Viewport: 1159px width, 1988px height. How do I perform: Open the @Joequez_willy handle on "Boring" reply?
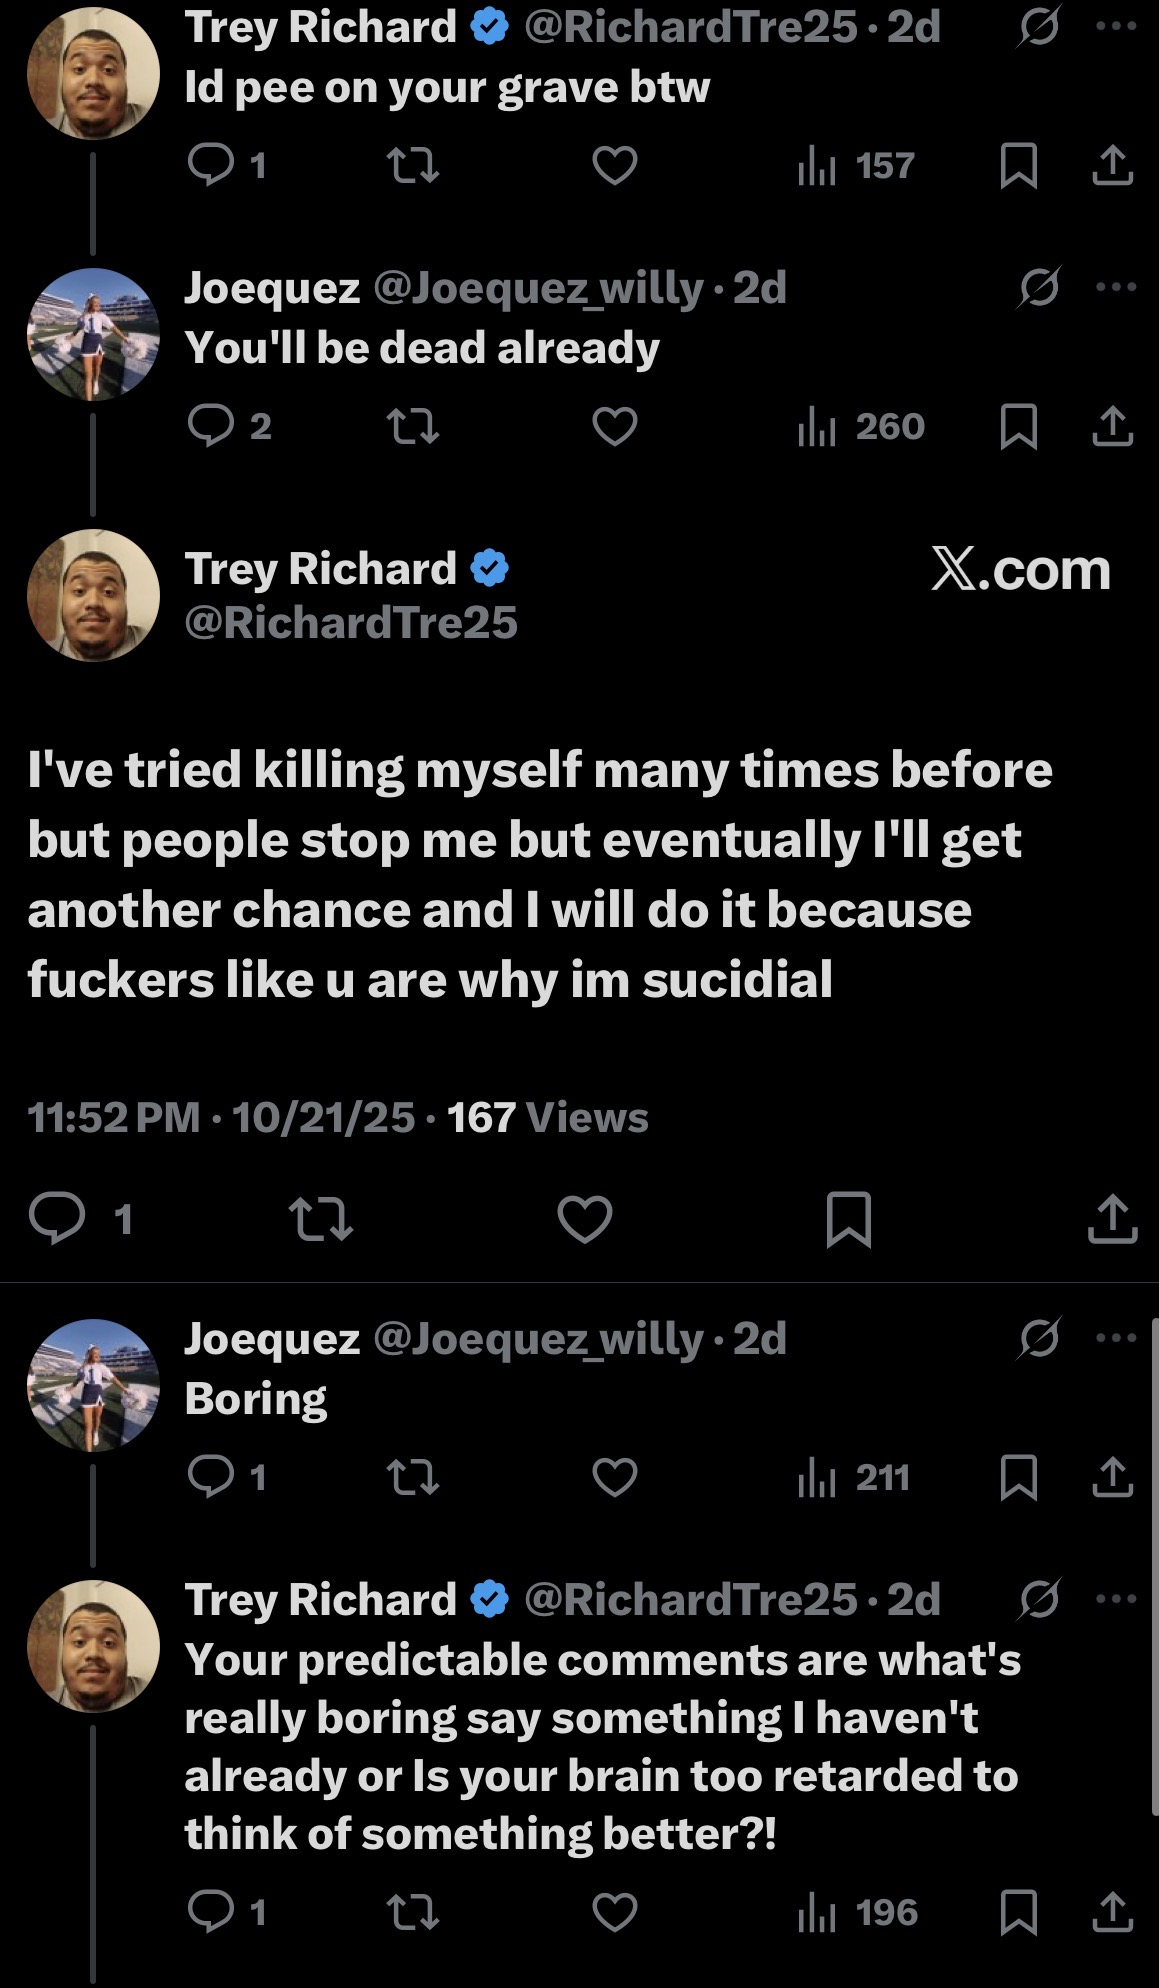[x=538, y=1338]
